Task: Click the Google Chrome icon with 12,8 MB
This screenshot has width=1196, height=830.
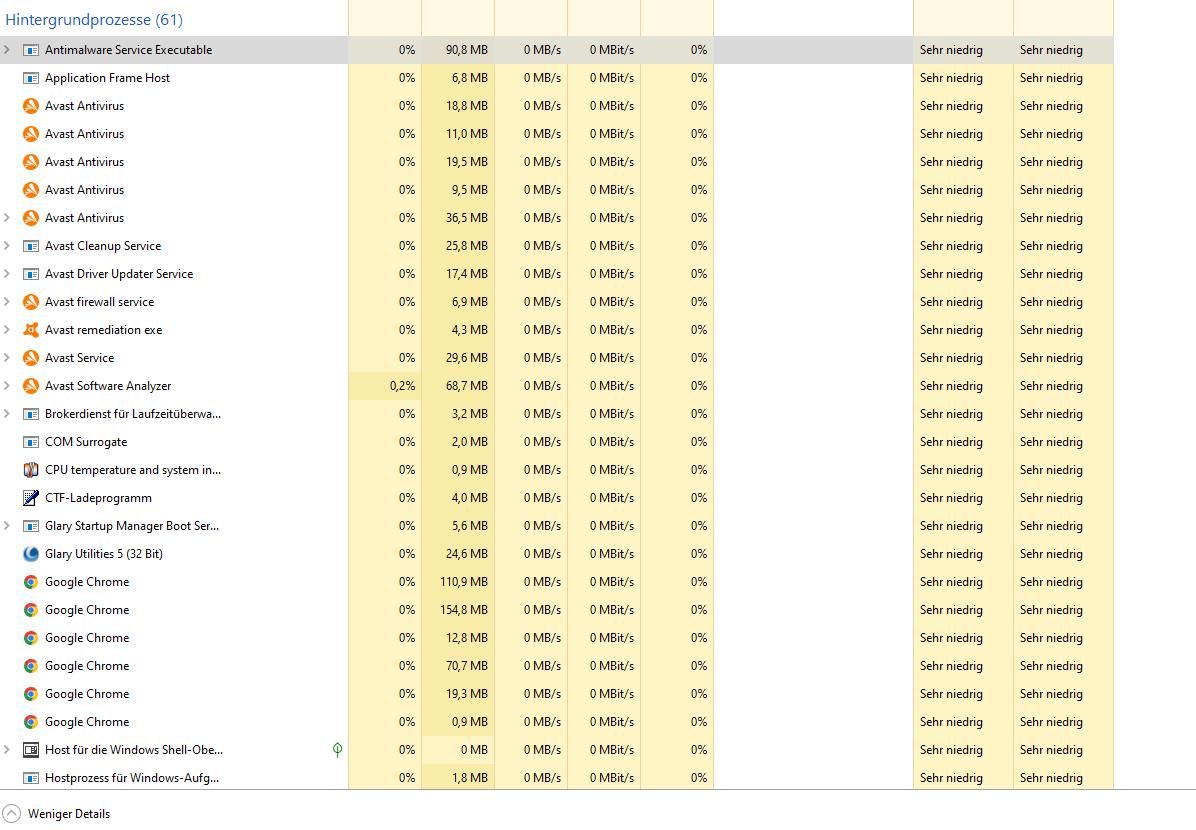Action: 31,638
